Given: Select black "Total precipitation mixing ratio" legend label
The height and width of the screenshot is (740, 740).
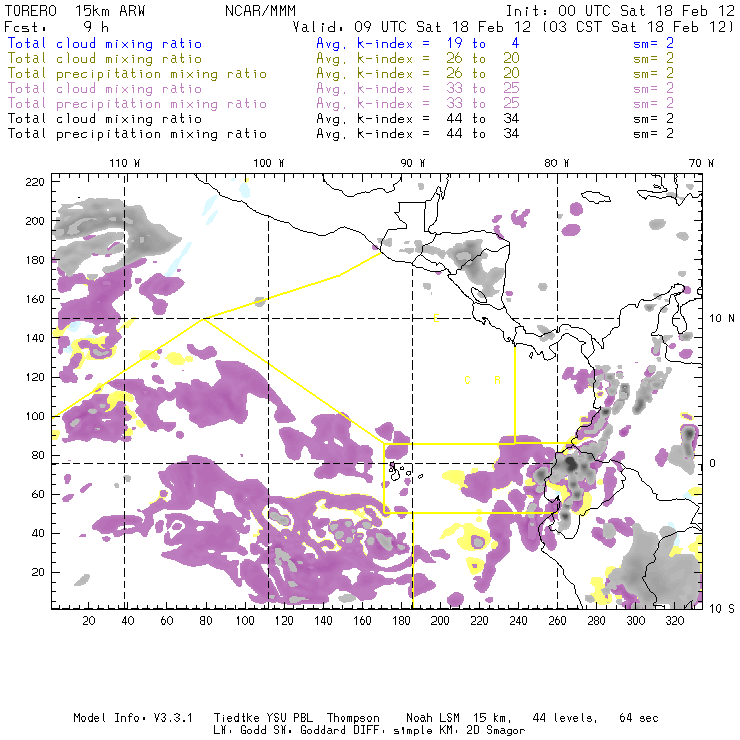Looking at the screenshot, I should (137, 135).
